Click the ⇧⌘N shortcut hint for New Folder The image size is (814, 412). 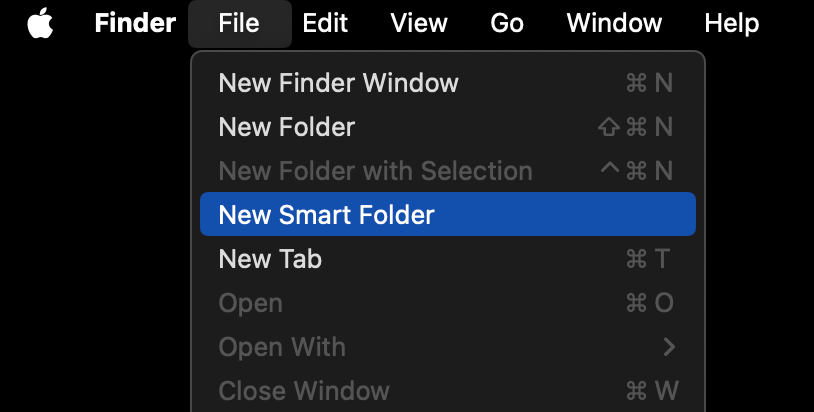pos(635,127)
